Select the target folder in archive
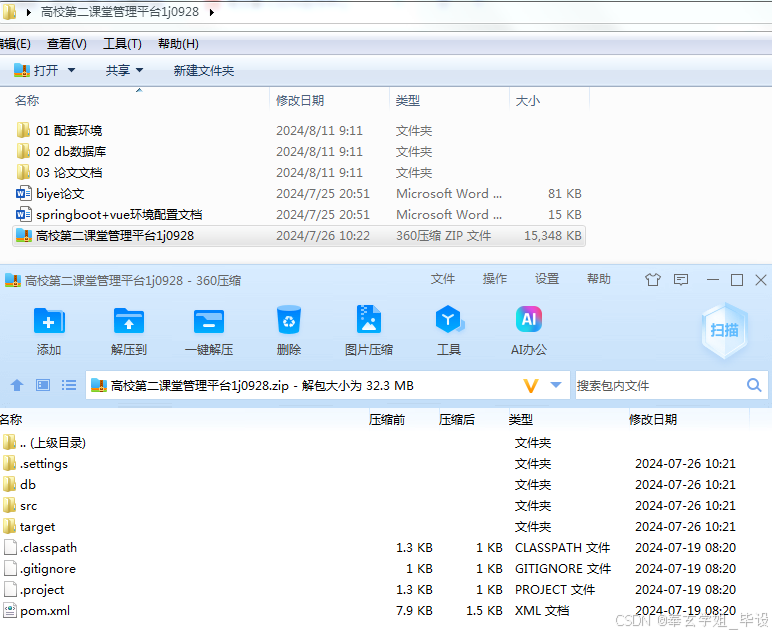772x634 pixels. click(29, 527)
